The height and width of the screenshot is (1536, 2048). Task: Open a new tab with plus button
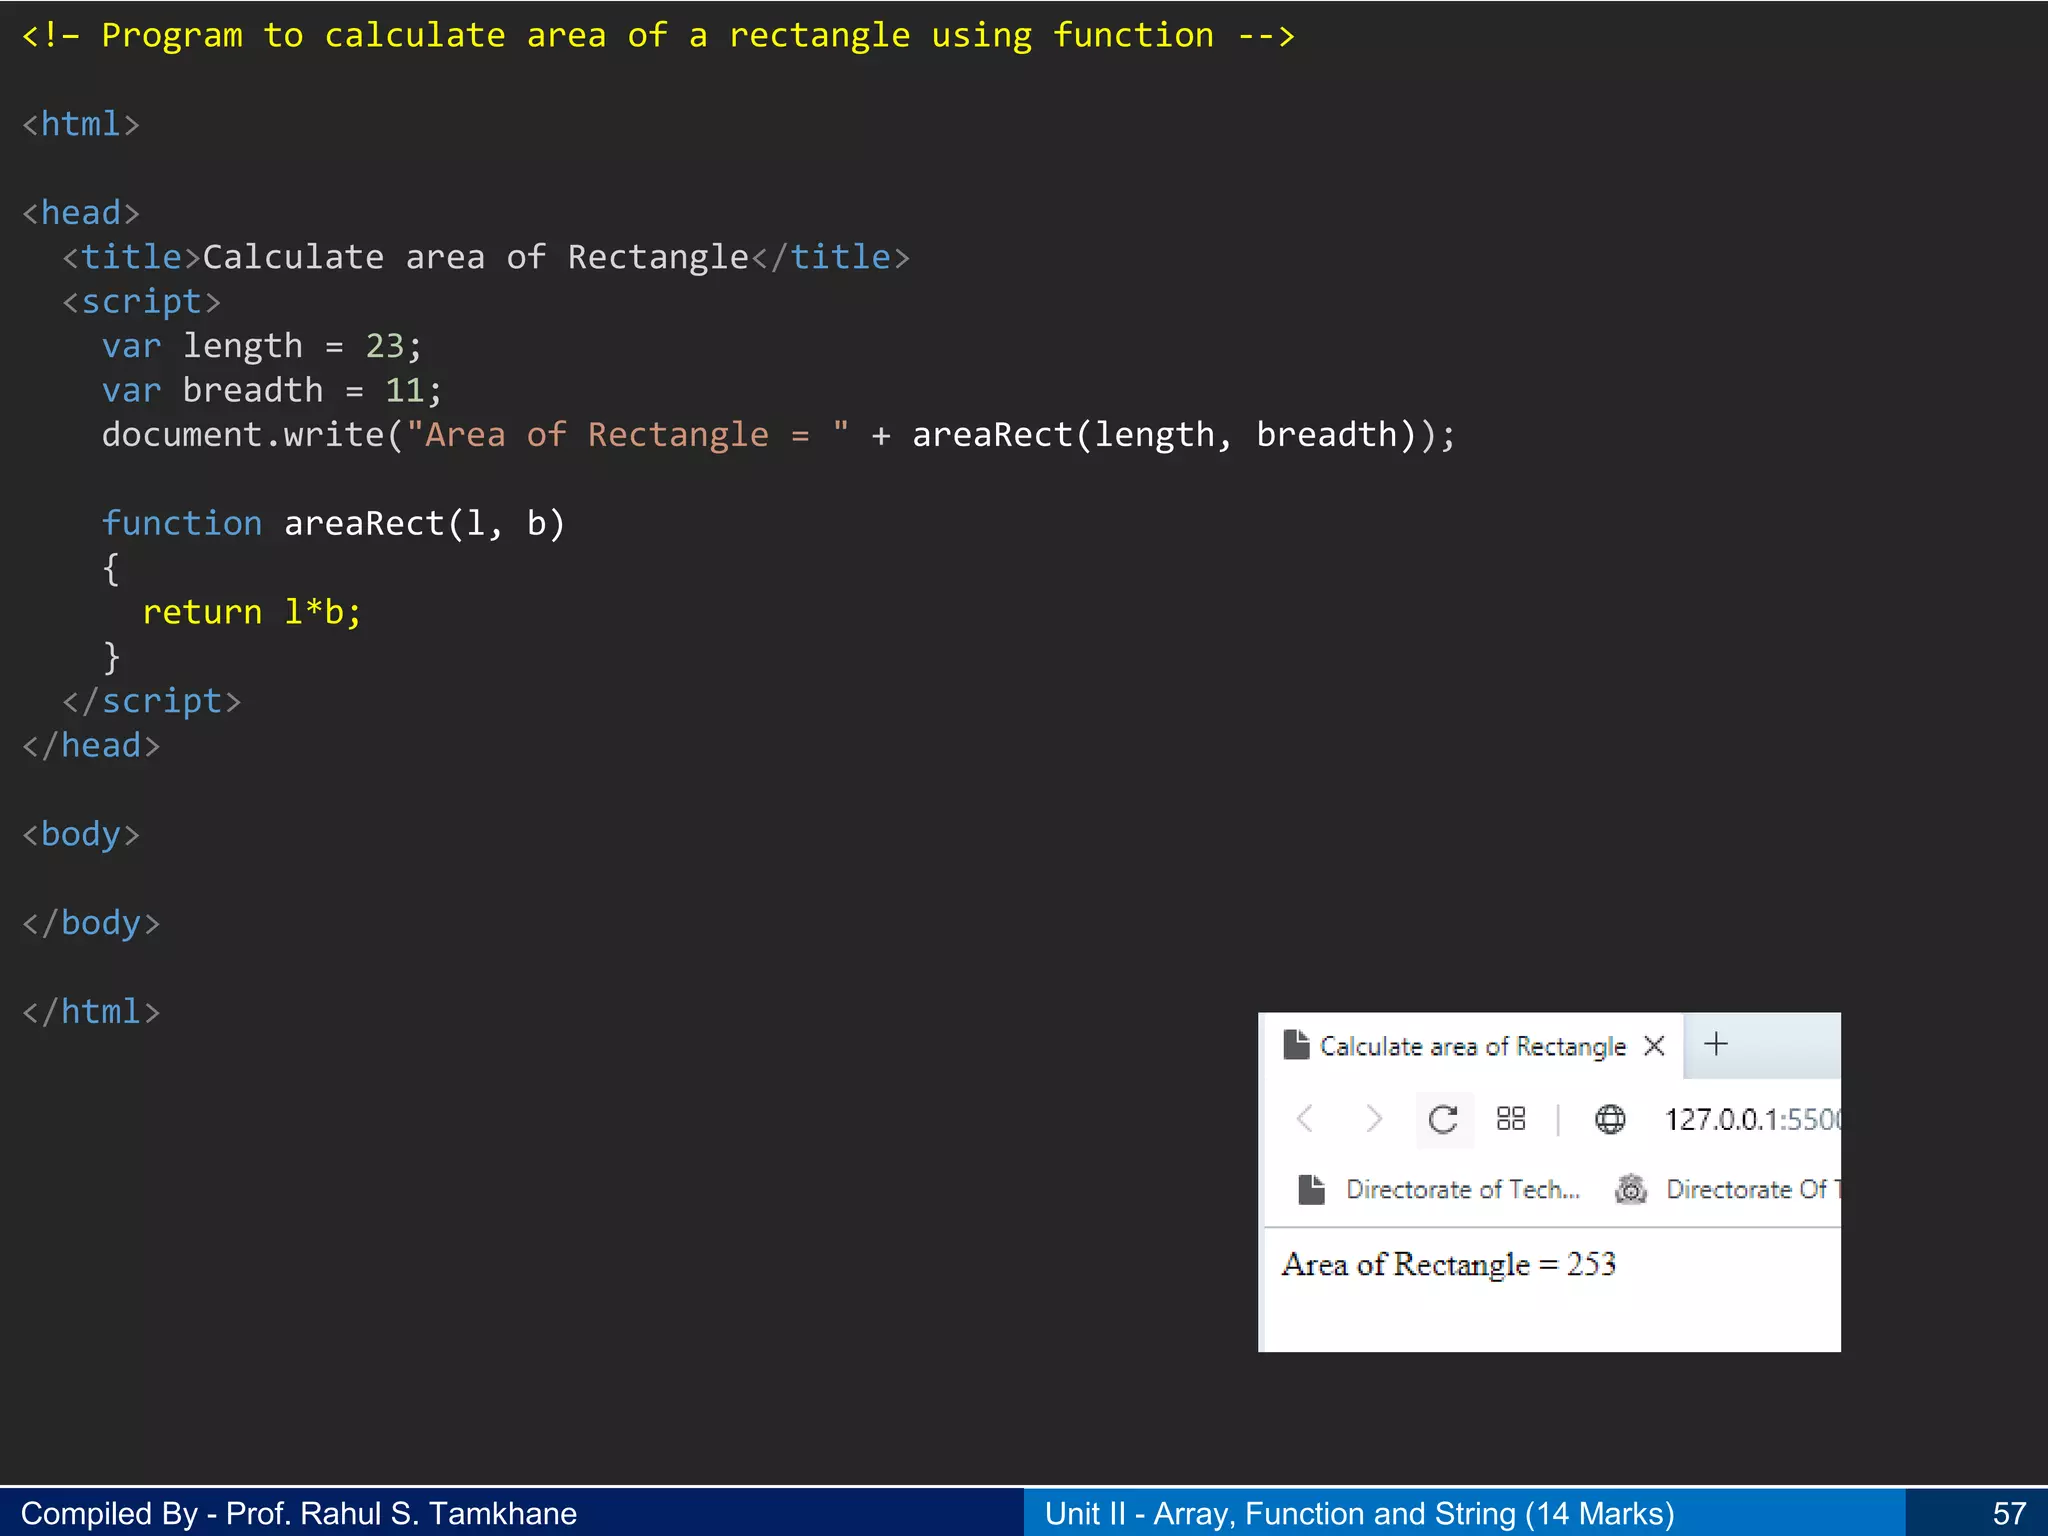1716,1044
